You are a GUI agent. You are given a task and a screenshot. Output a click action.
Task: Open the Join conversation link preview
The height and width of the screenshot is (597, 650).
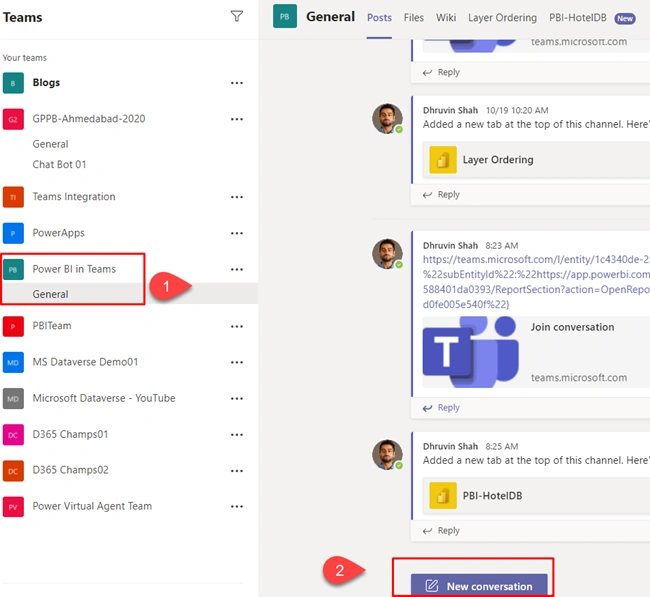tap(536, 352)
